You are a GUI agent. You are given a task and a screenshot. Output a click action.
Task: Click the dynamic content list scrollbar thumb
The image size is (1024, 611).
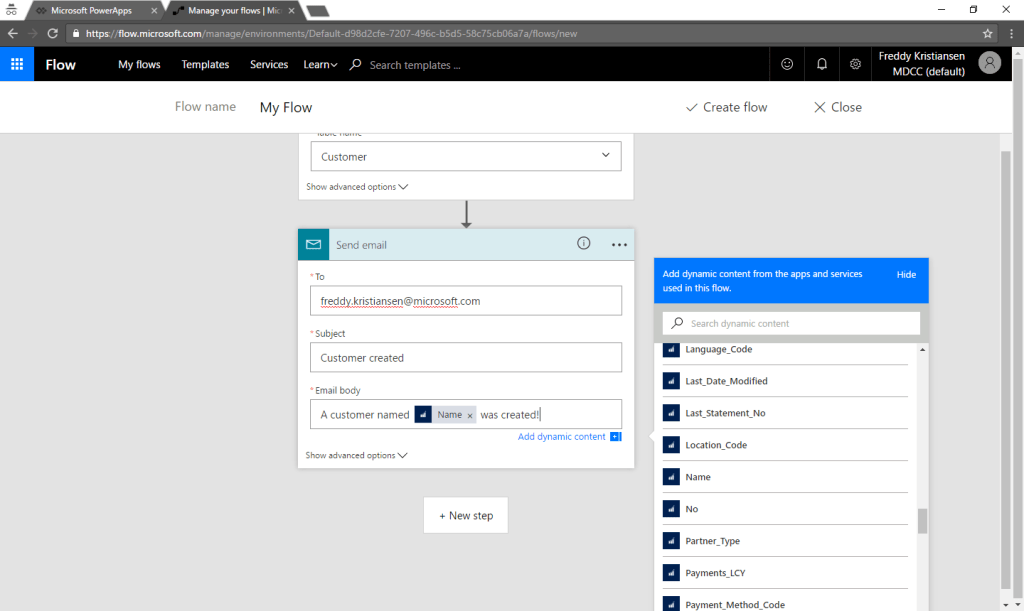click(x=922, y=521)
